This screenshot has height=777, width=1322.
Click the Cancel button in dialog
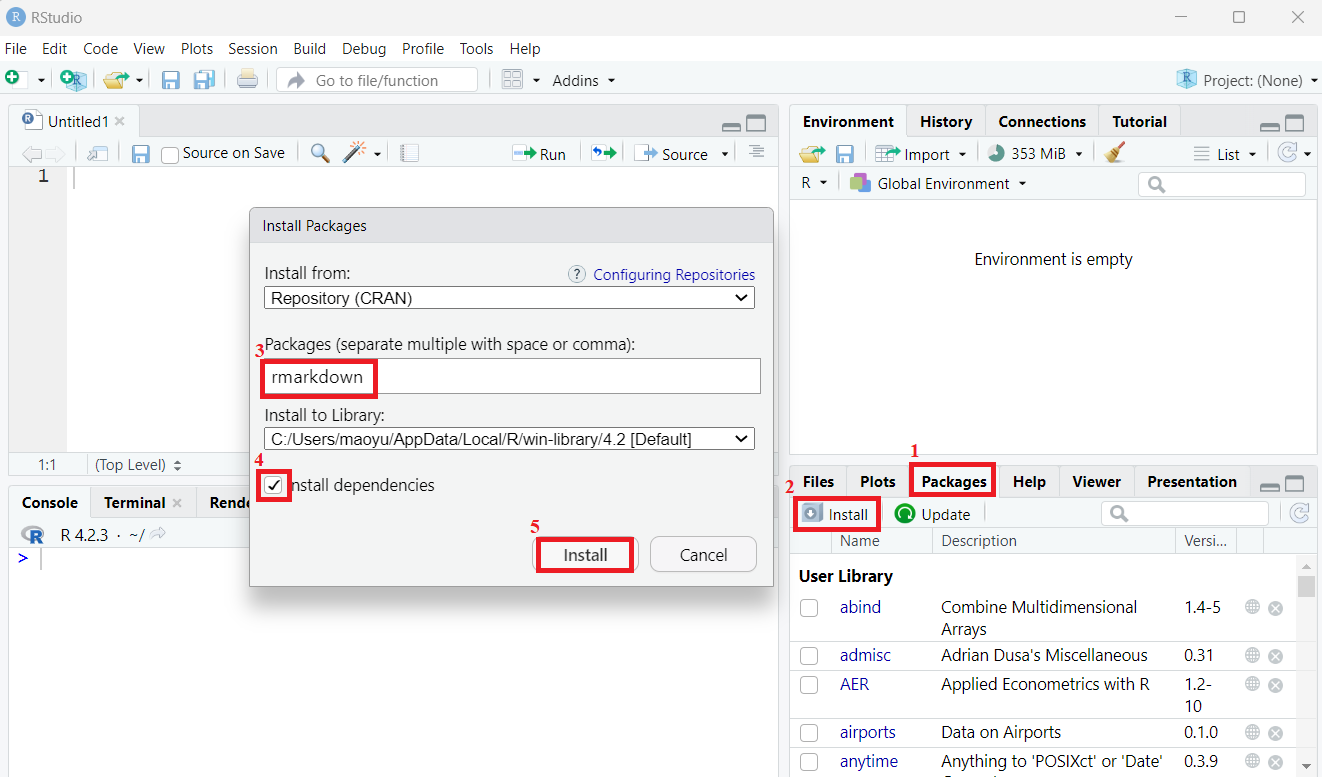point(703,555)
